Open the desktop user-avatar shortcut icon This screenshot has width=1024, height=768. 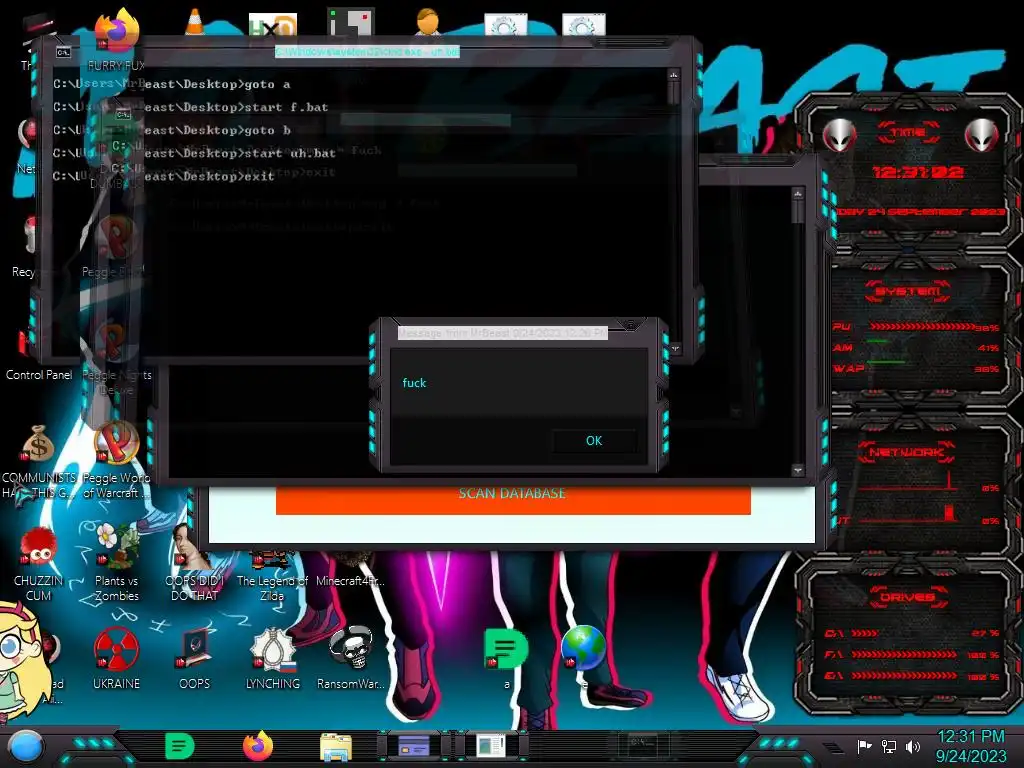(428, 22)
